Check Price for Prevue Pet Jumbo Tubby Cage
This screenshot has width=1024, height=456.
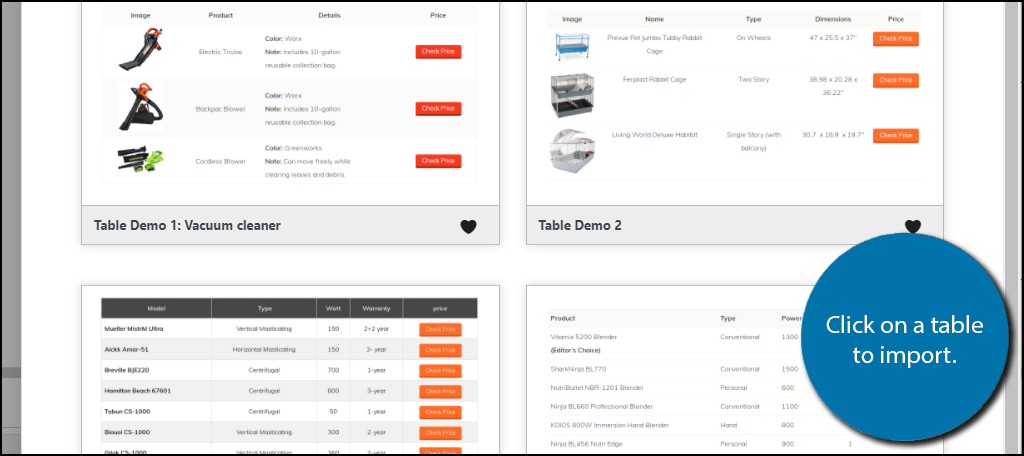[895, 39]
